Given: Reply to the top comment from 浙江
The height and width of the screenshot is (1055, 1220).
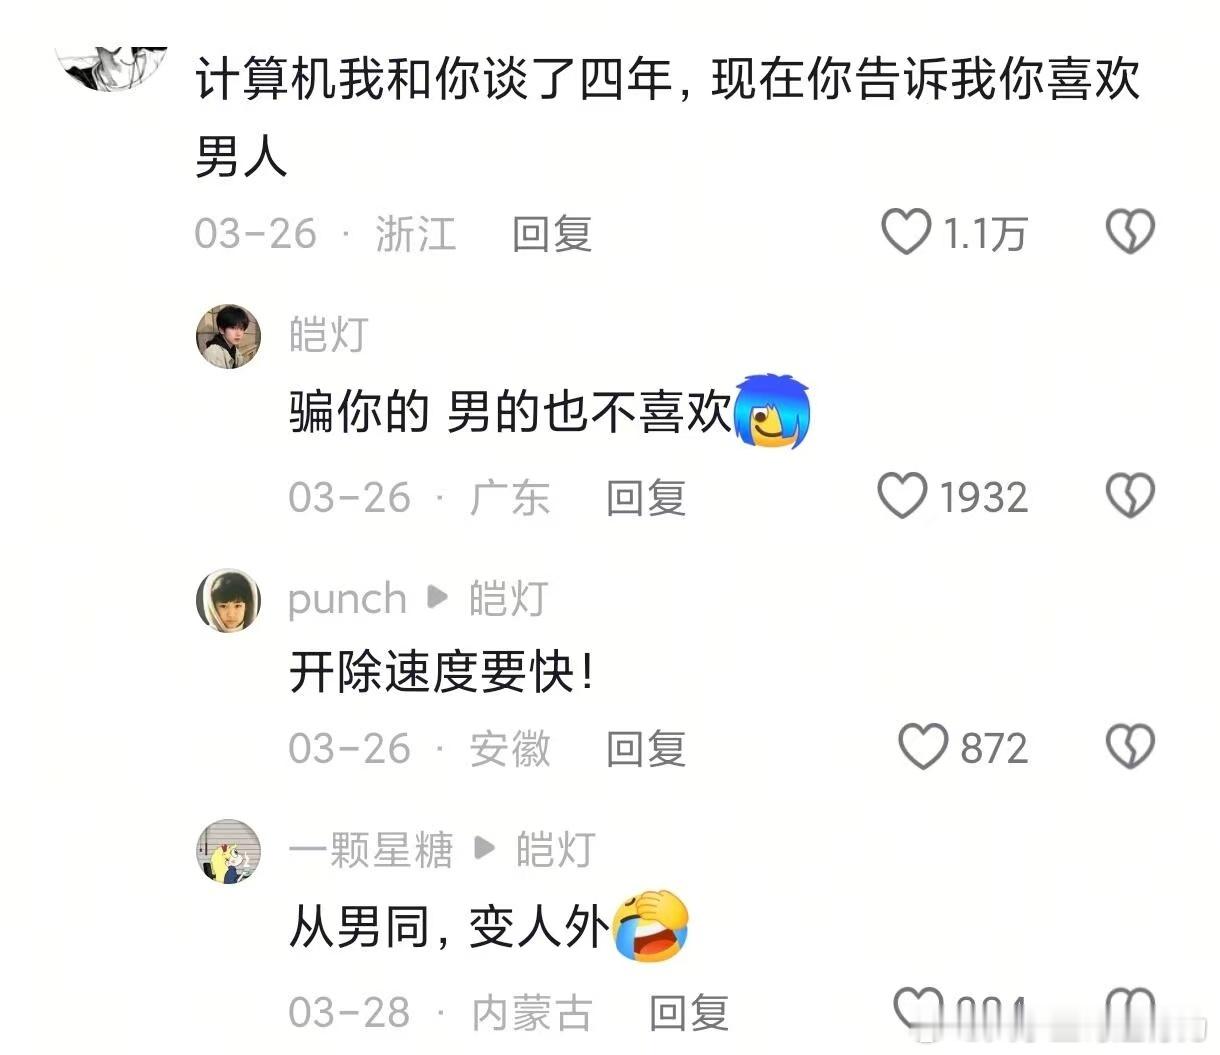Looking at the screenshot, I should coord(552,234).
